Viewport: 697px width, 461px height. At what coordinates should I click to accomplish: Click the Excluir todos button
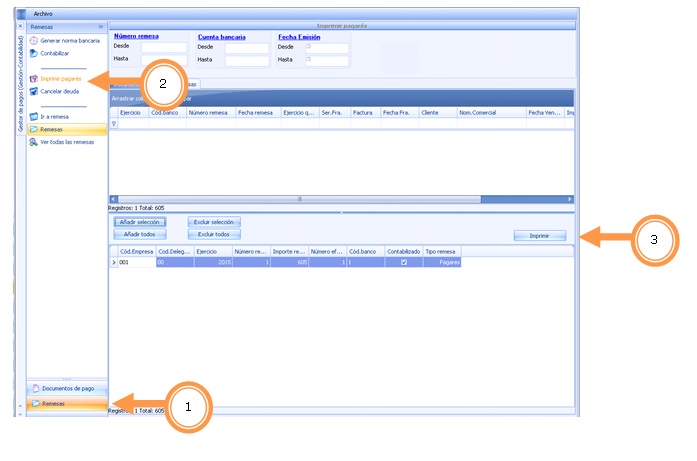214,234
